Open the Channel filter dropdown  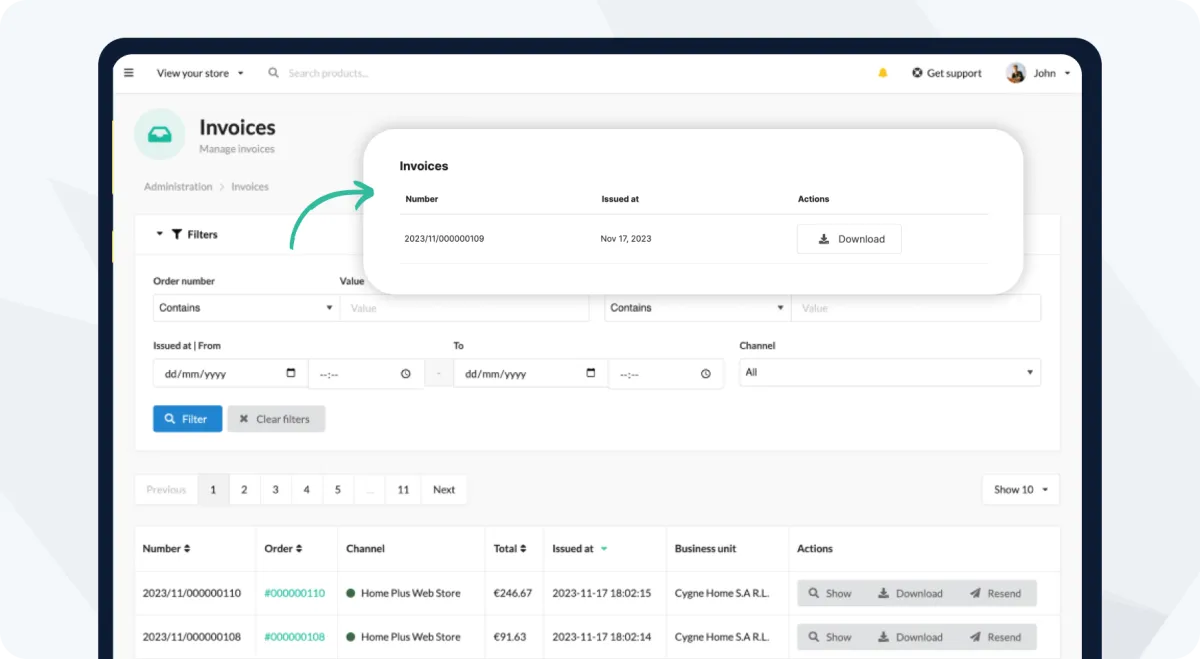(x=889, y=372)
